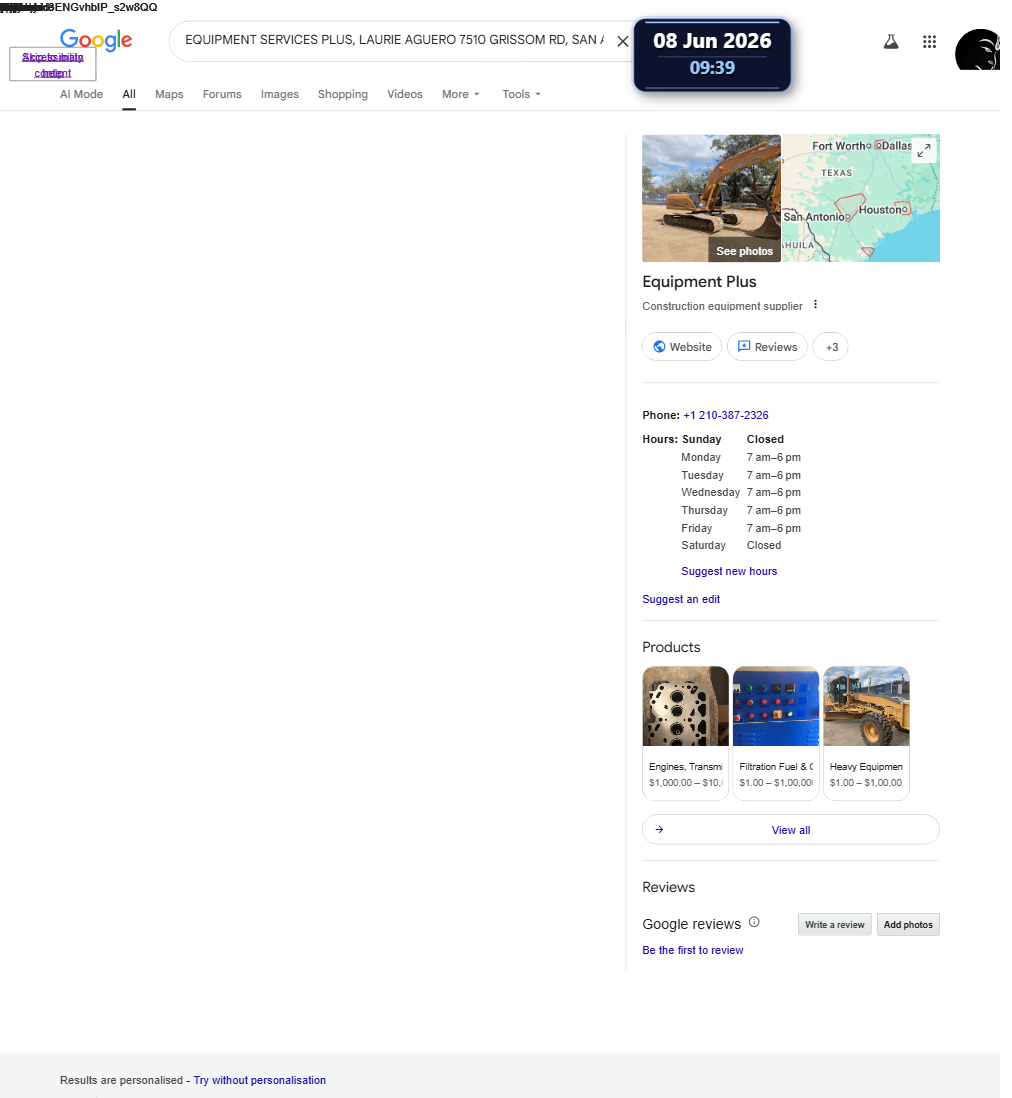Open the three-dot menu beside Construction equipment supplier
The height and width of the screenshot is (1098, 1012).
[x=815, y=305]
